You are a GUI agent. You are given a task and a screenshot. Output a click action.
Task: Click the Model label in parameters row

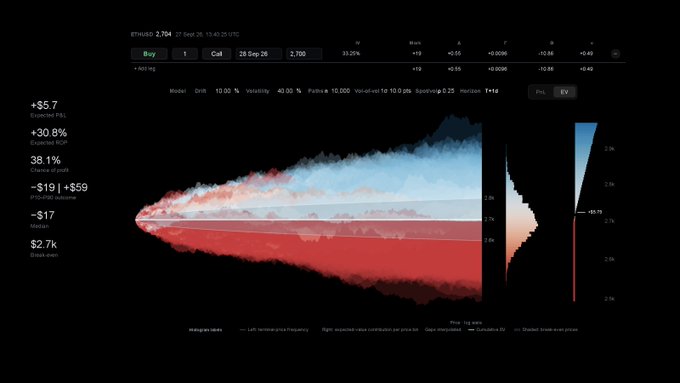tap(177, 91)
